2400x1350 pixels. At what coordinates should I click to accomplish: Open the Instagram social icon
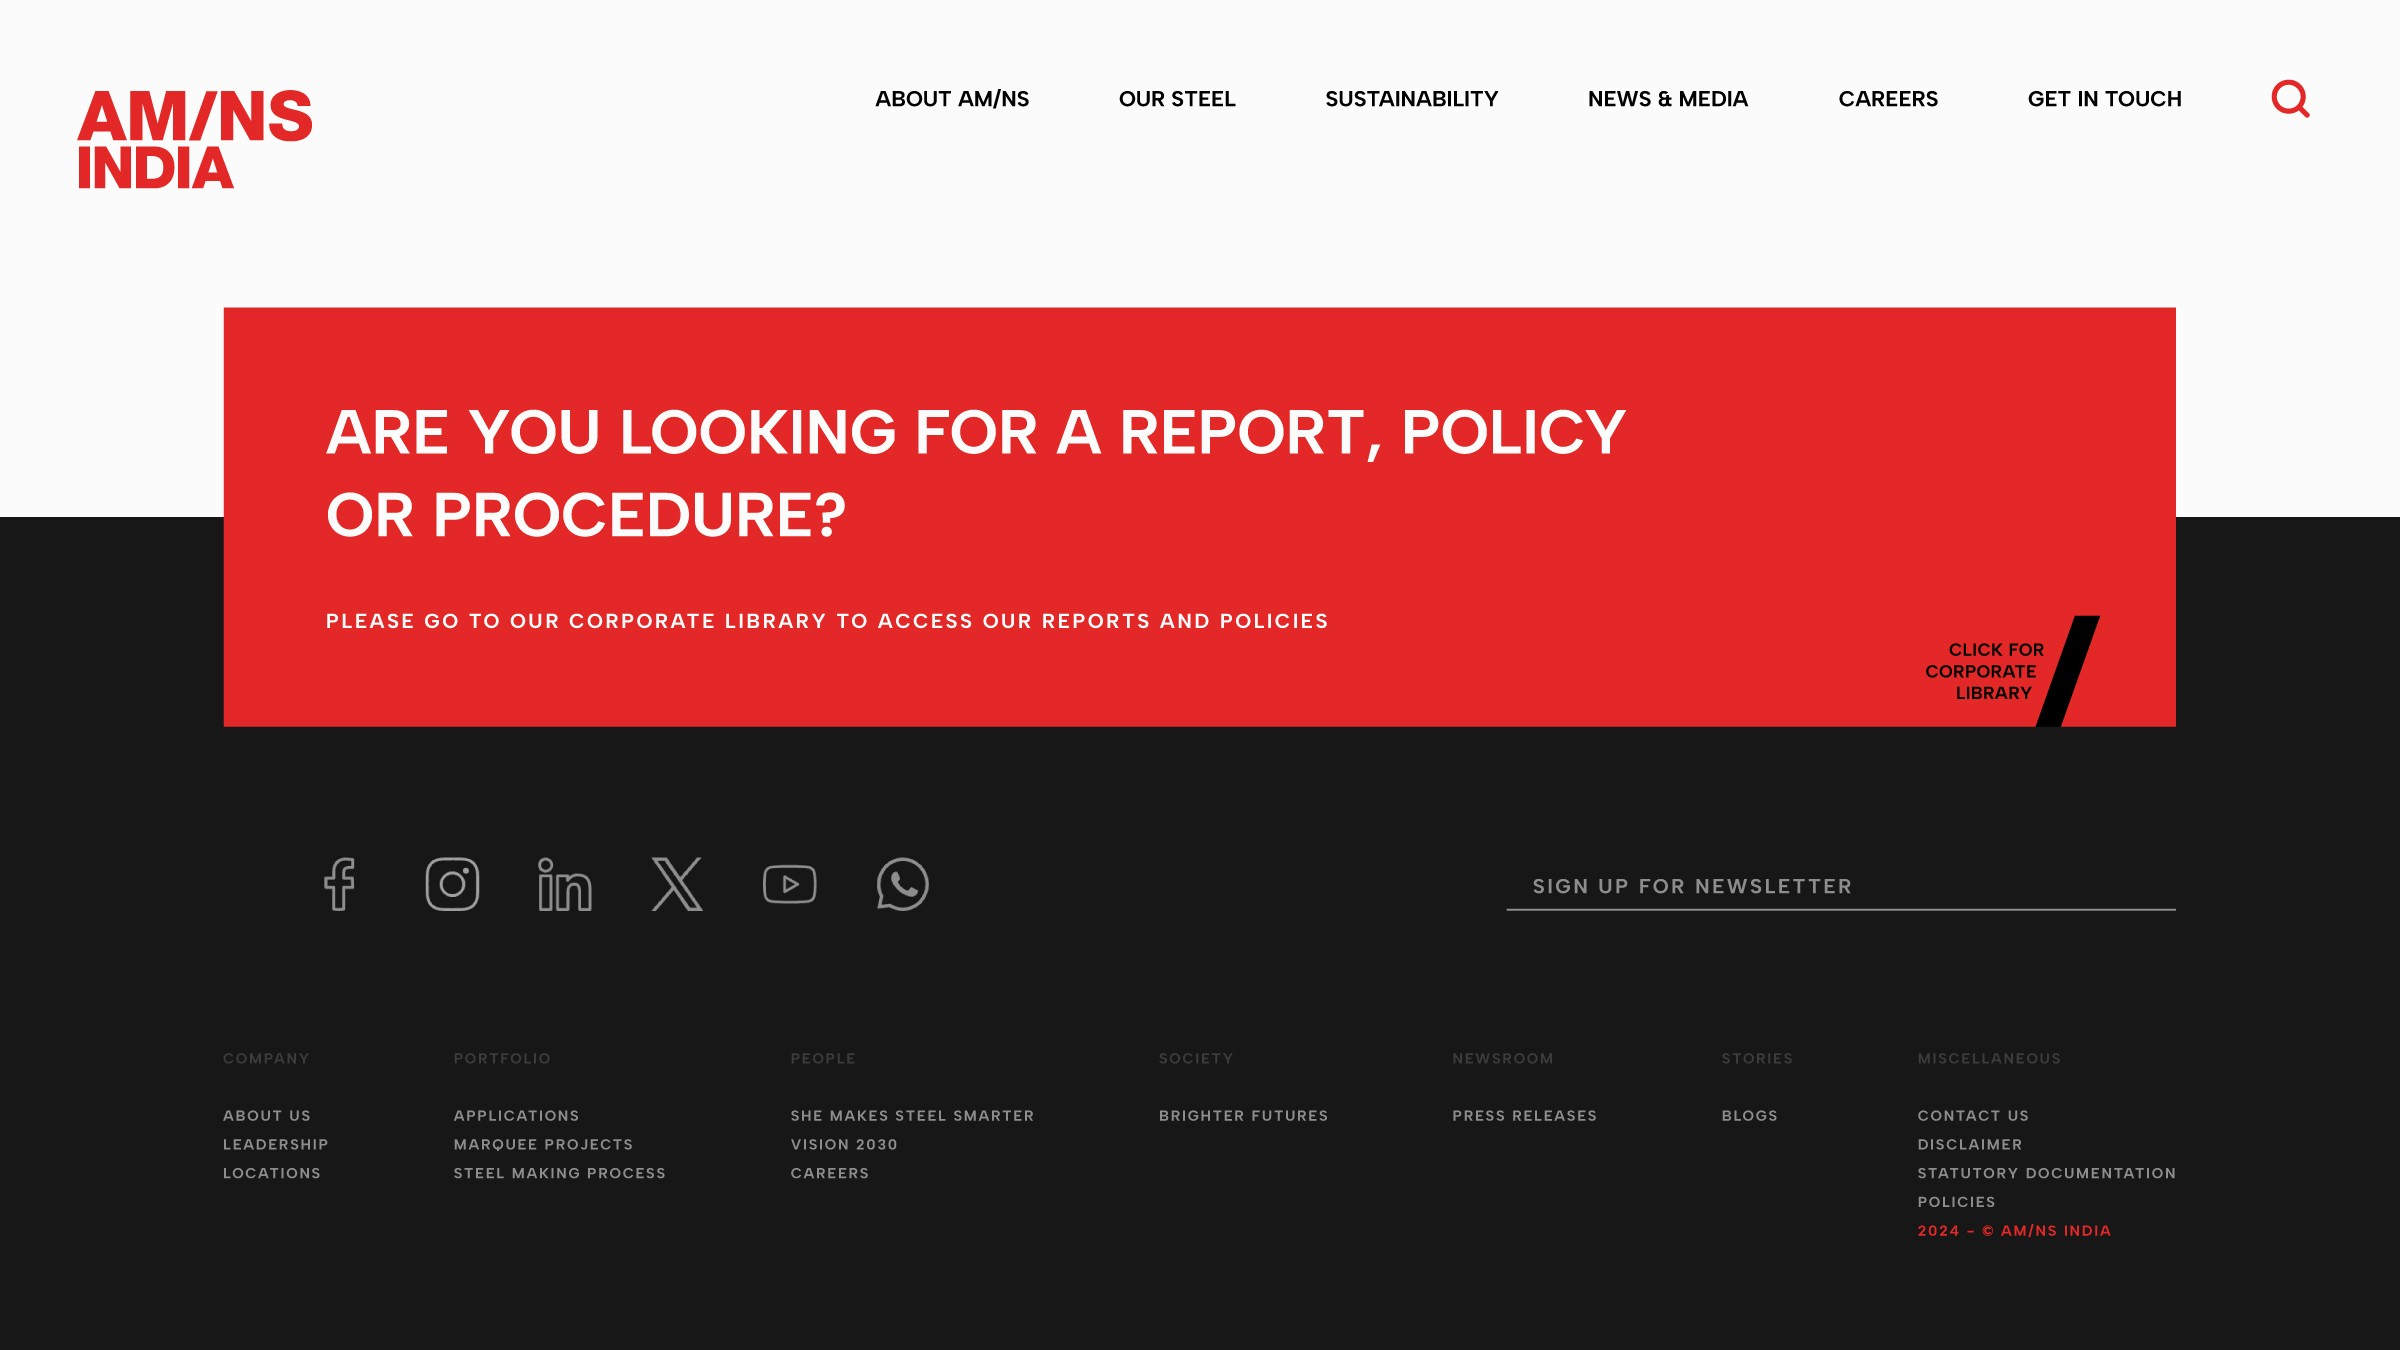pos(452,884)
